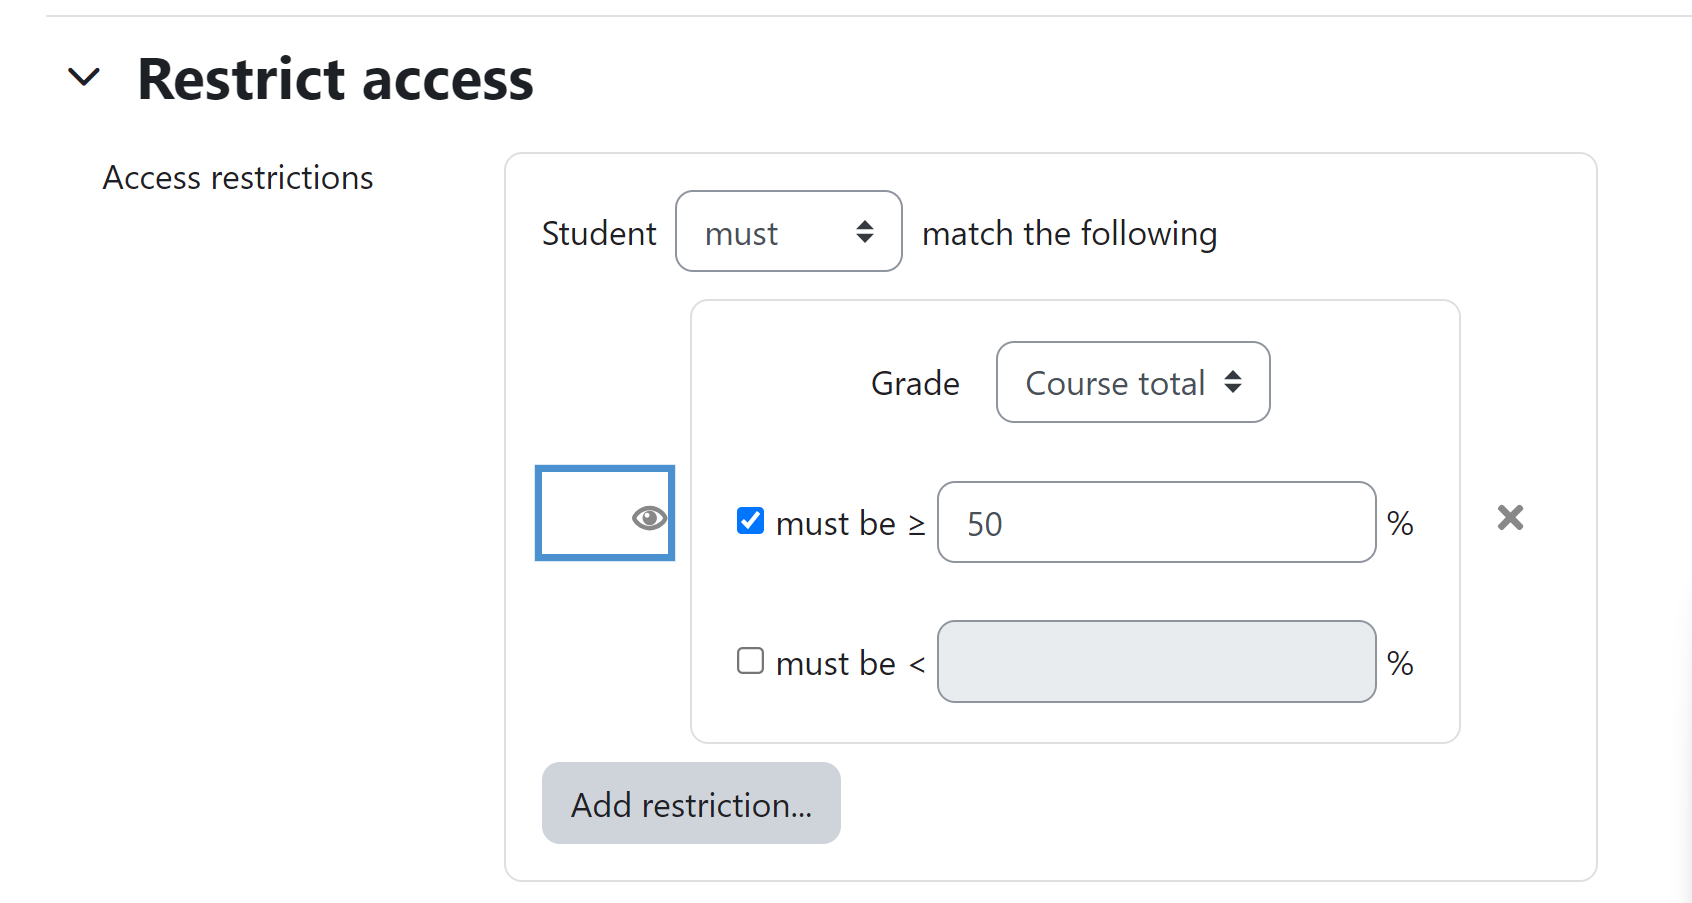Delete the grade restriction with X icon
This screenshot has height=903, width=1692.
[x=1510, y=517]
